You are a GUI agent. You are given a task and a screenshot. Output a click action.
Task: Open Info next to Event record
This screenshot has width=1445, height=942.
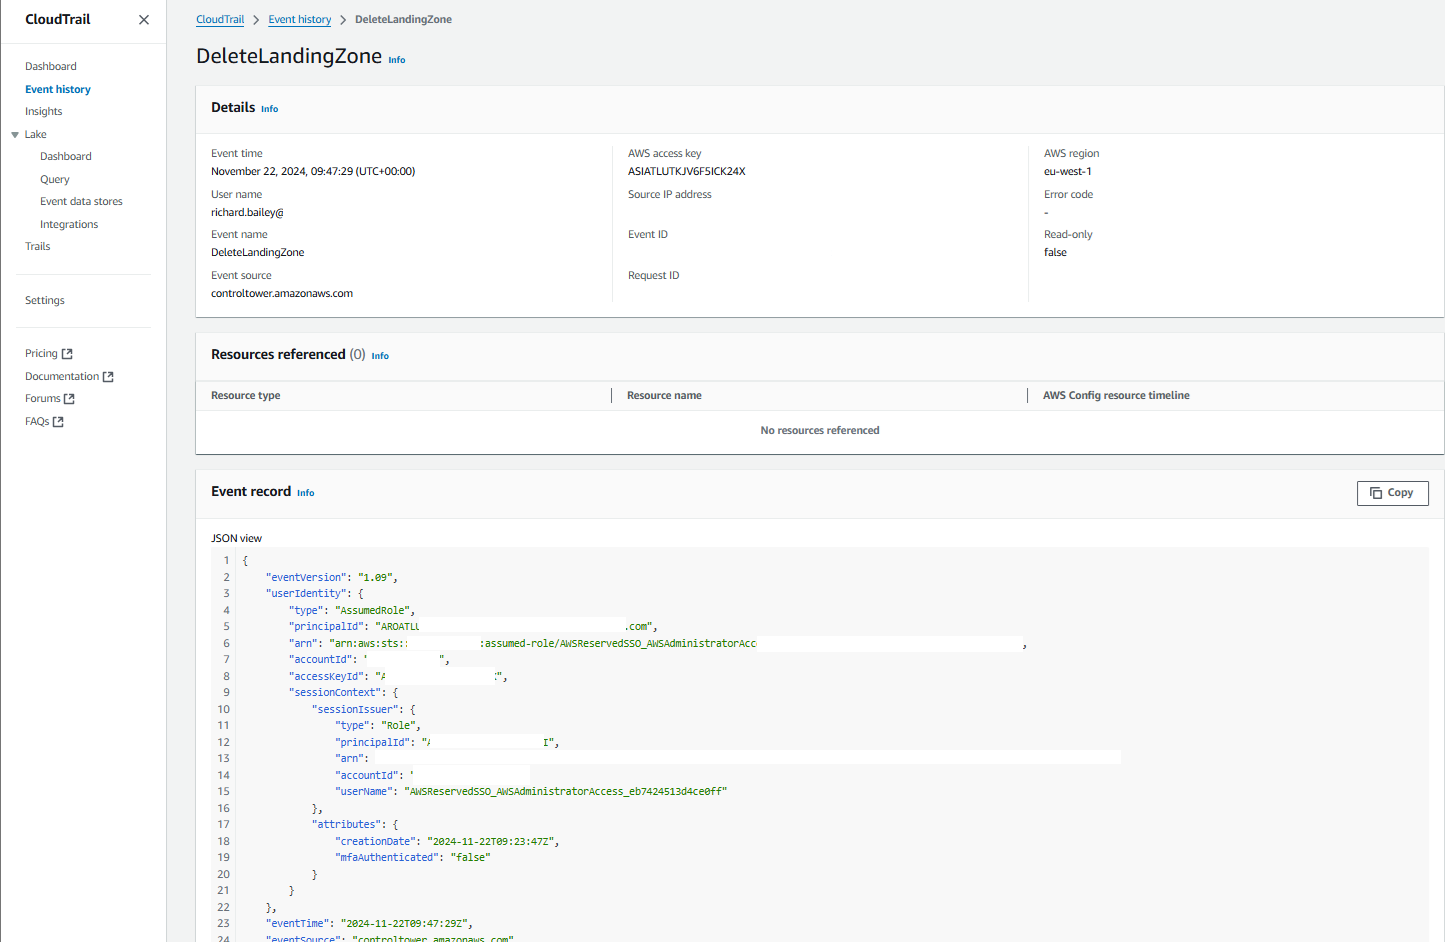pos(306,493)
